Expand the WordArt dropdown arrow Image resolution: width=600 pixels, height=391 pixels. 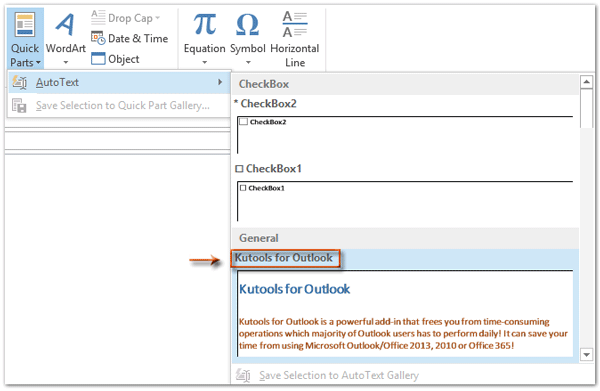(x=66, y=62)
